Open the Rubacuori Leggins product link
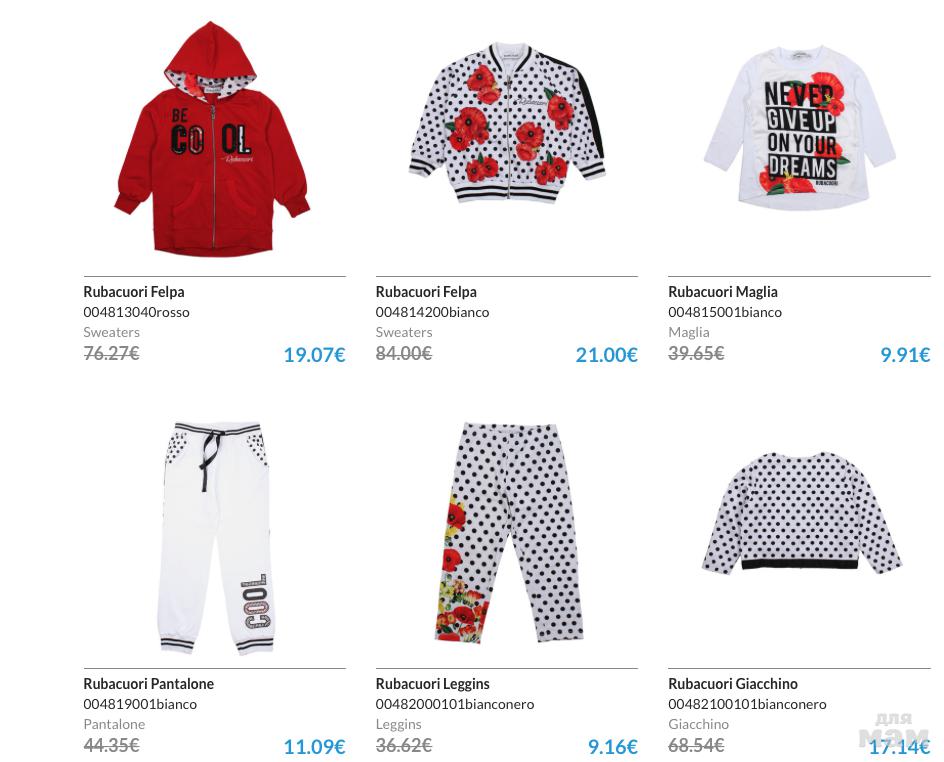The image size is (944, 762). click(432, 684)
